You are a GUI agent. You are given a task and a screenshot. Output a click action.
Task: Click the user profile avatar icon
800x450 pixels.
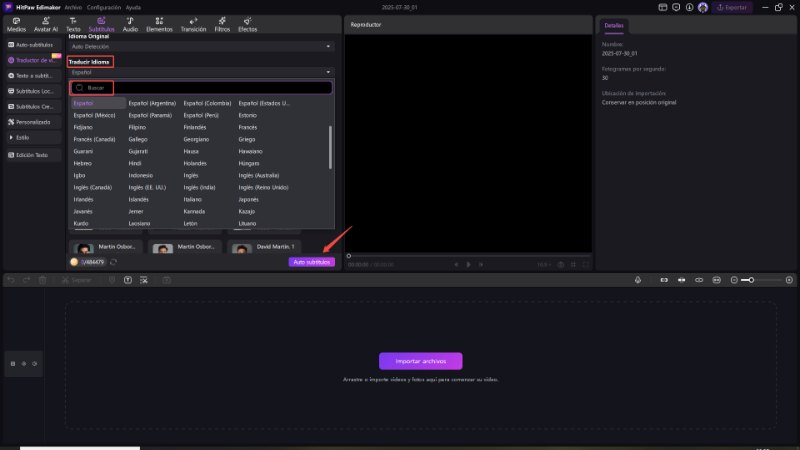pos(703,7)
